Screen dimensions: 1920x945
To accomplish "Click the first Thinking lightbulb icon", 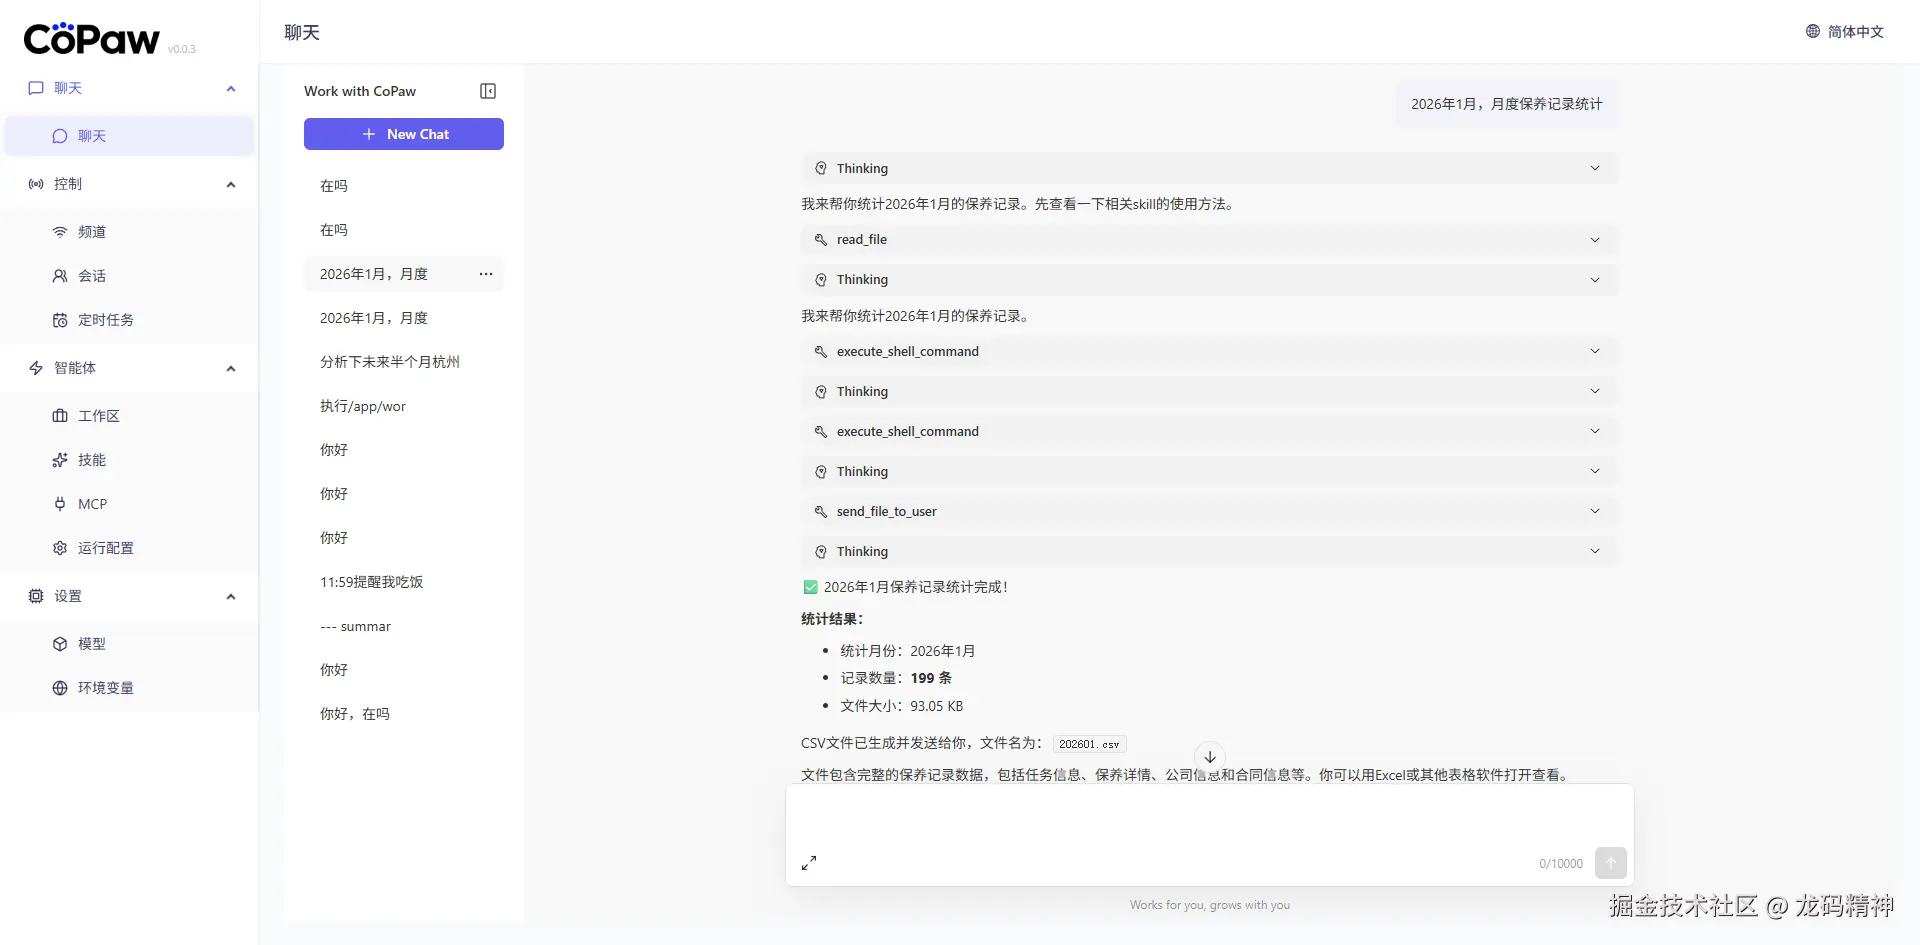I will click(821, 169).
